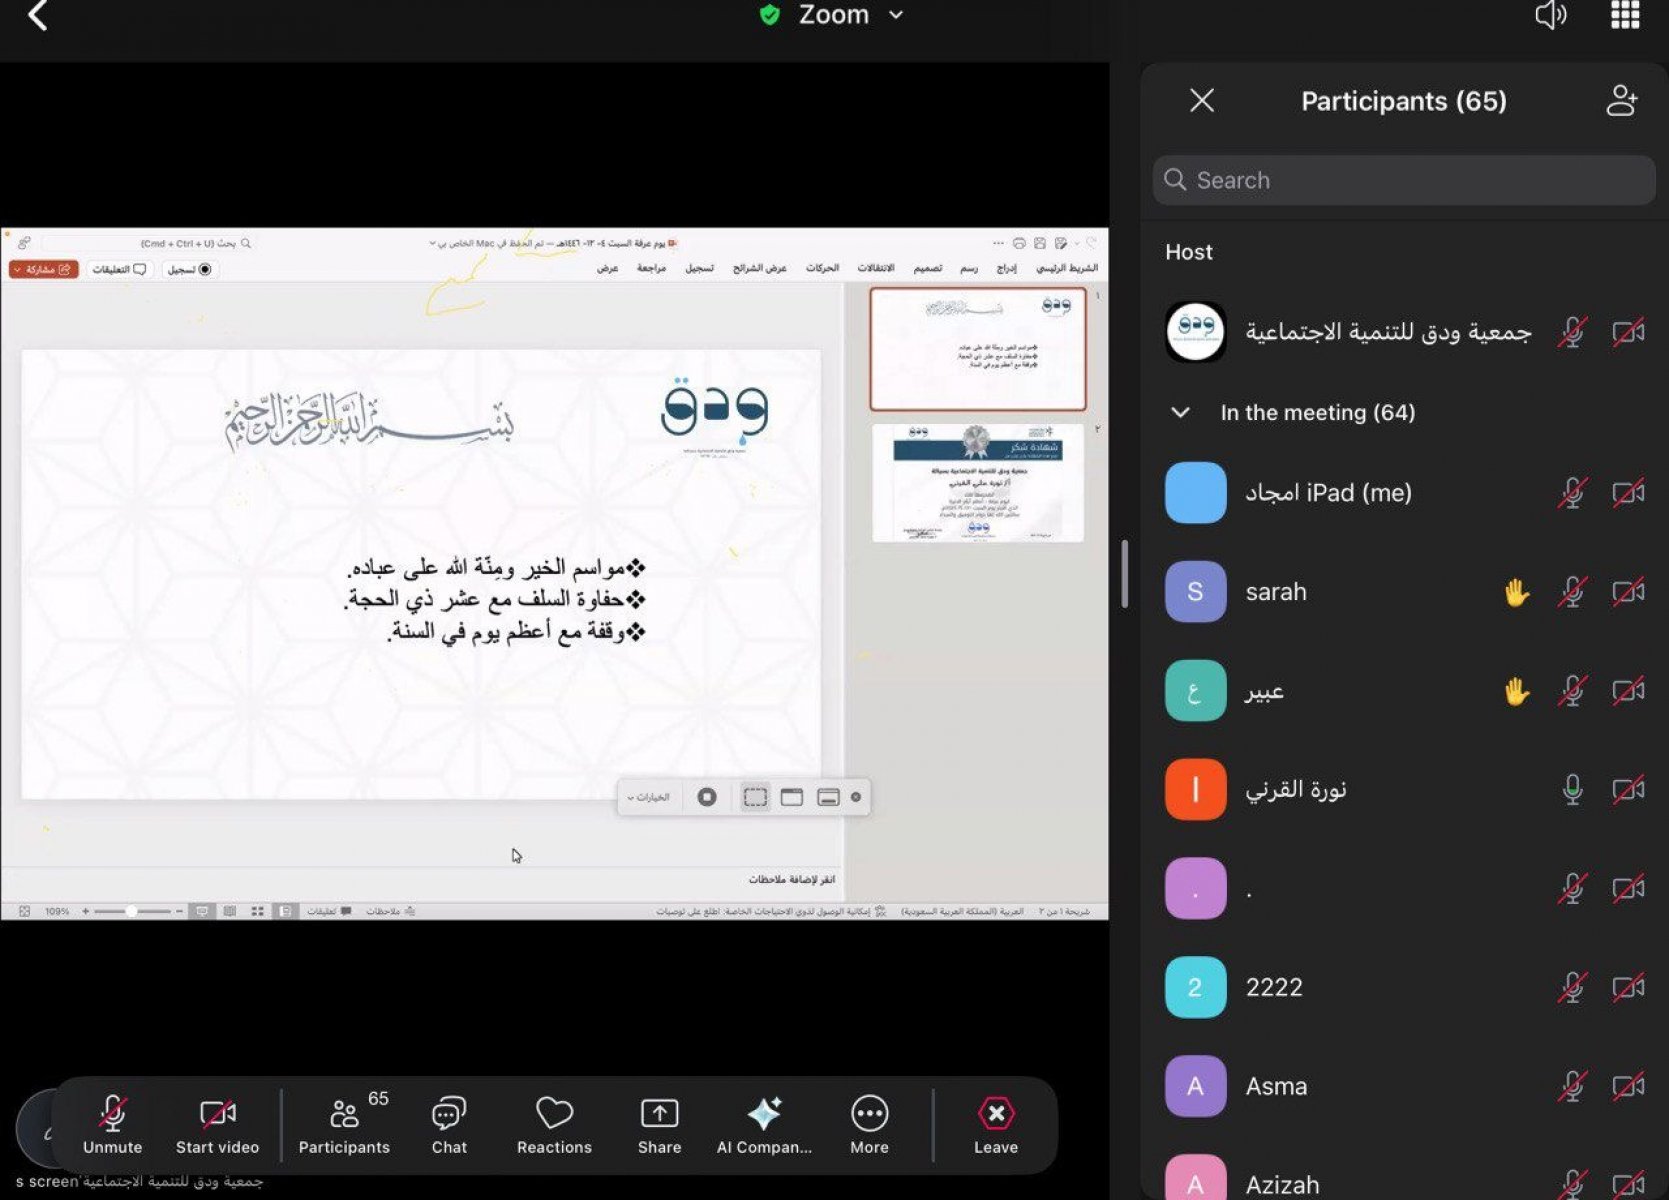Select participant Azizah's name

point(1282,1185)
